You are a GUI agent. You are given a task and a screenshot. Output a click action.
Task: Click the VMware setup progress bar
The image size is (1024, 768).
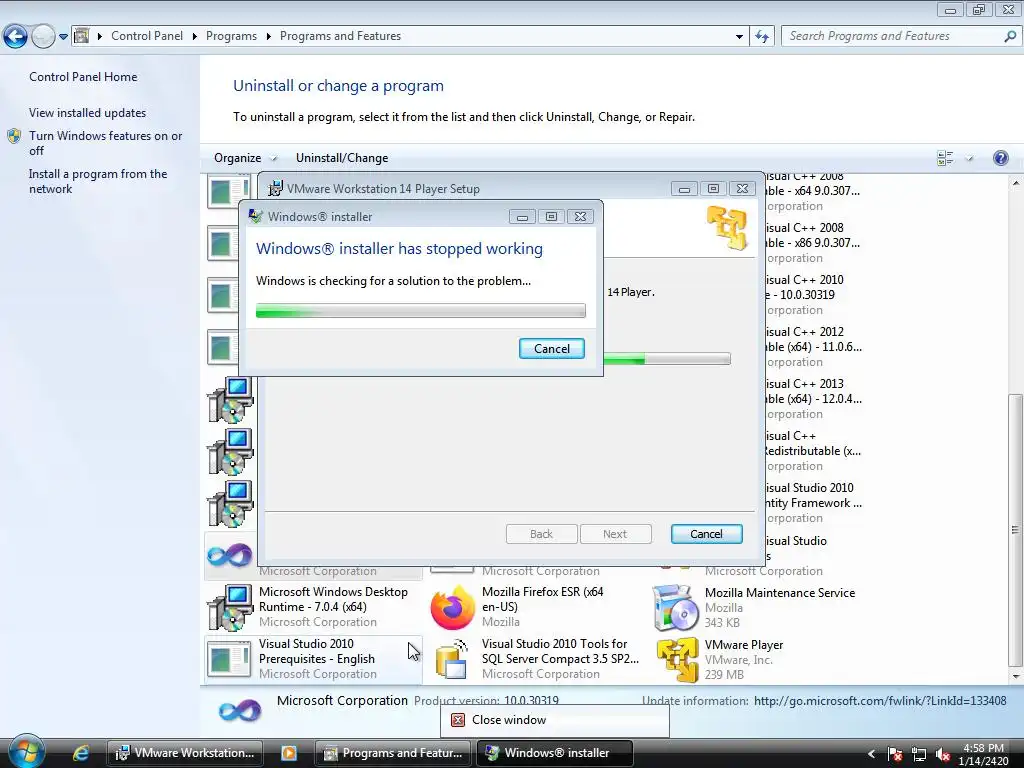click(667, 359)
